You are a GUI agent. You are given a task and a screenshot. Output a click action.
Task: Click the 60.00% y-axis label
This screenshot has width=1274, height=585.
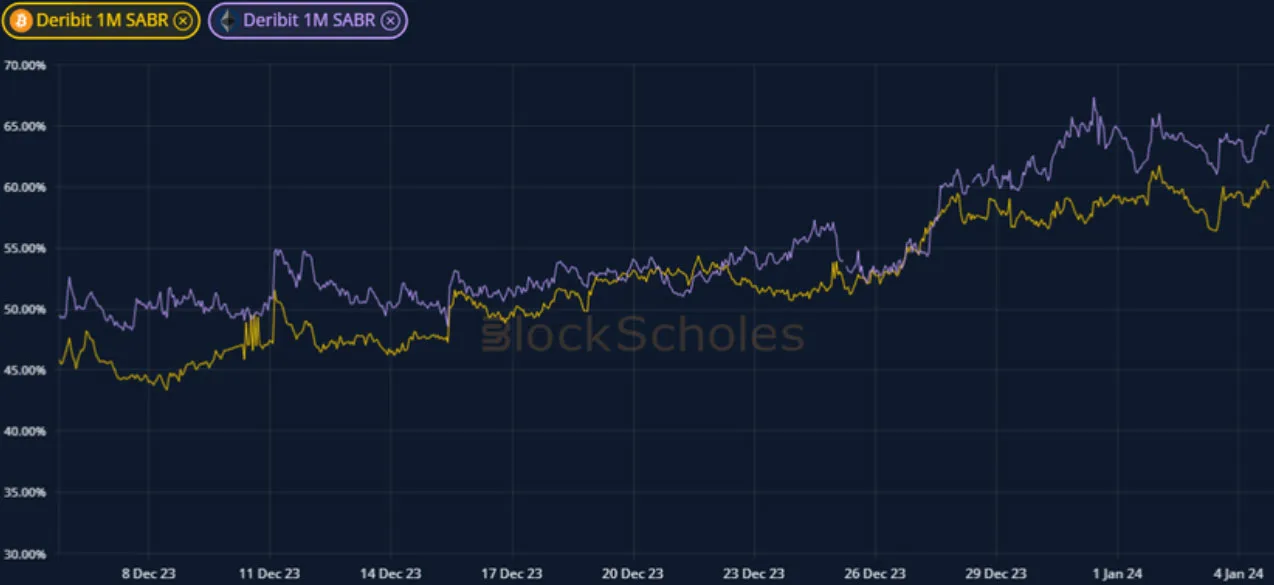click(25, 188)
